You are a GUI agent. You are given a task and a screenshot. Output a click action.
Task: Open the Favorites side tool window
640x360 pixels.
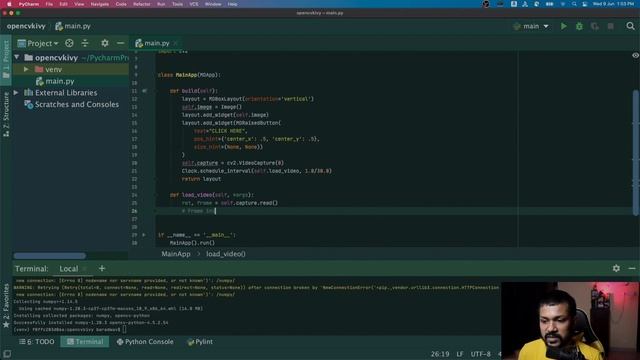tap(6, 306)
